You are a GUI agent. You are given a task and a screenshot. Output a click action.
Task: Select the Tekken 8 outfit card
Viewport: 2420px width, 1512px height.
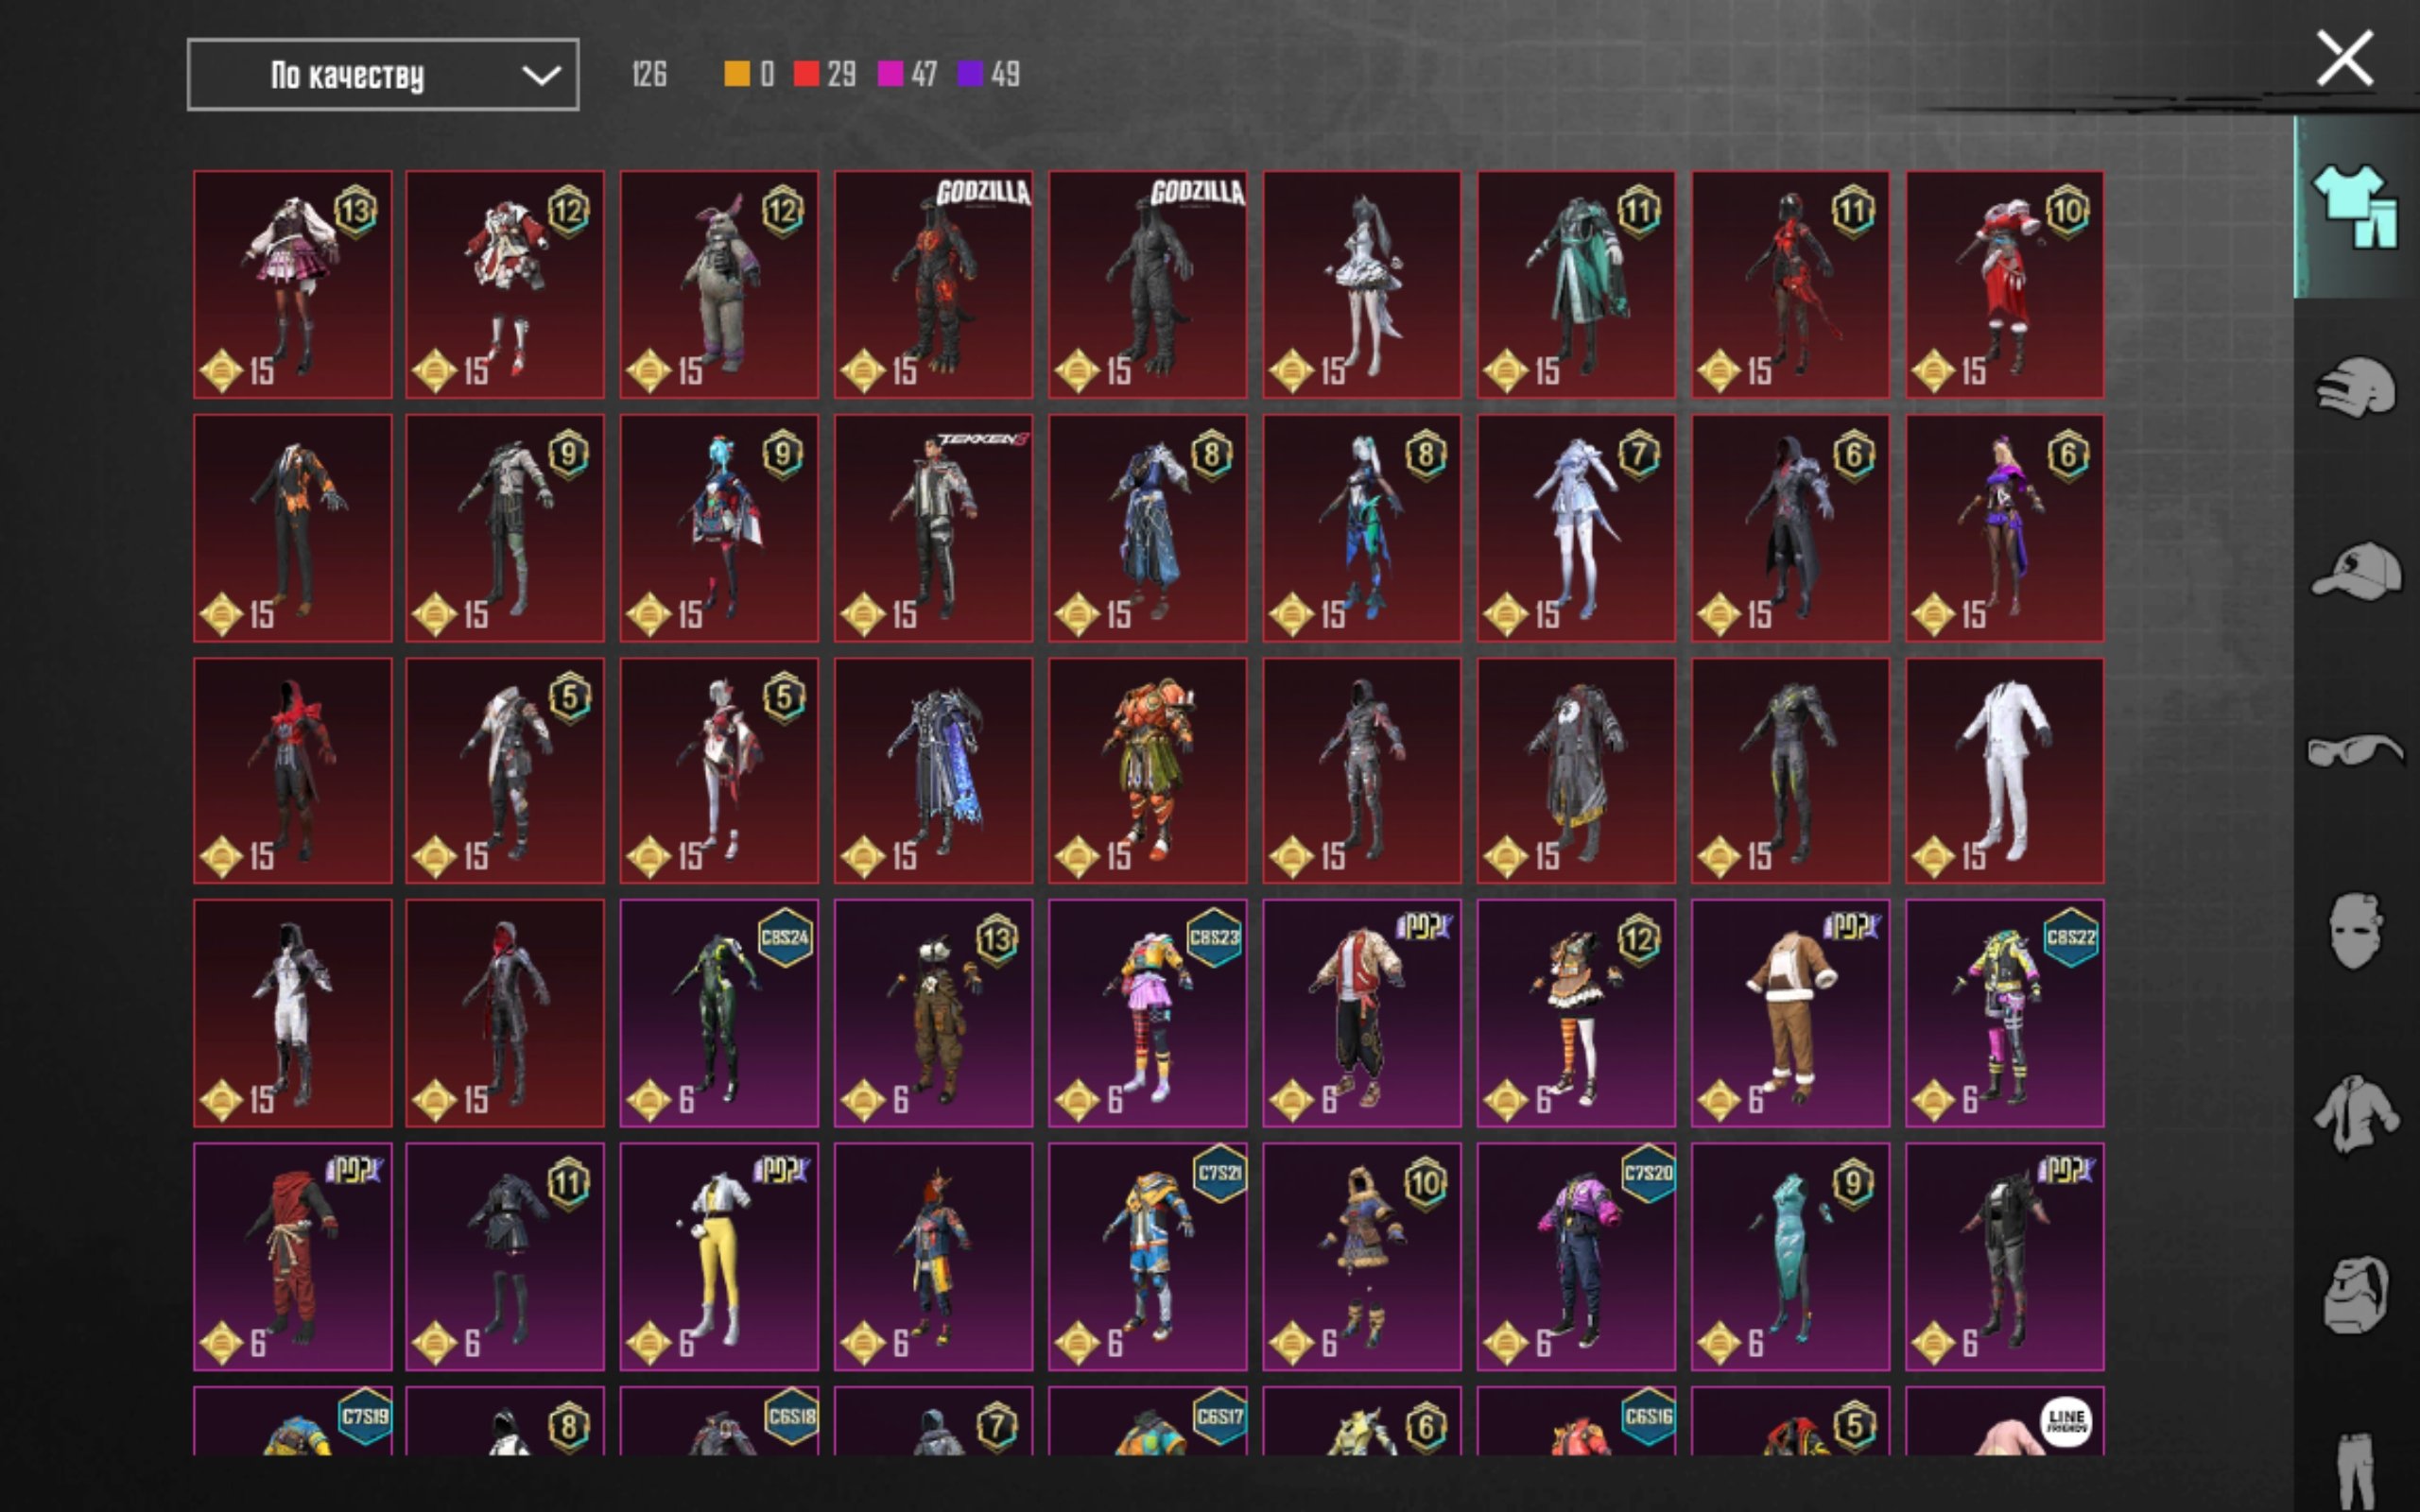coord(933,528)
